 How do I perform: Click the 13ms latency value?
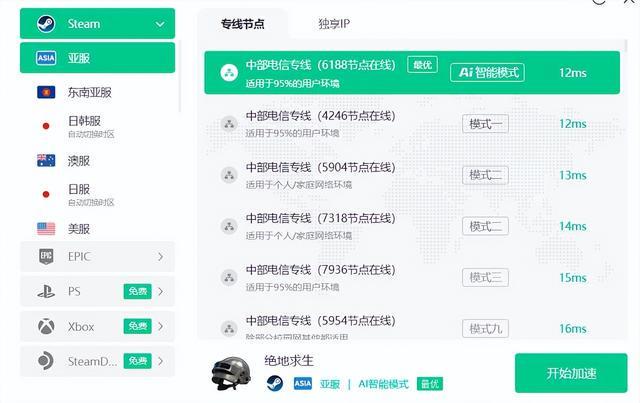573,175
